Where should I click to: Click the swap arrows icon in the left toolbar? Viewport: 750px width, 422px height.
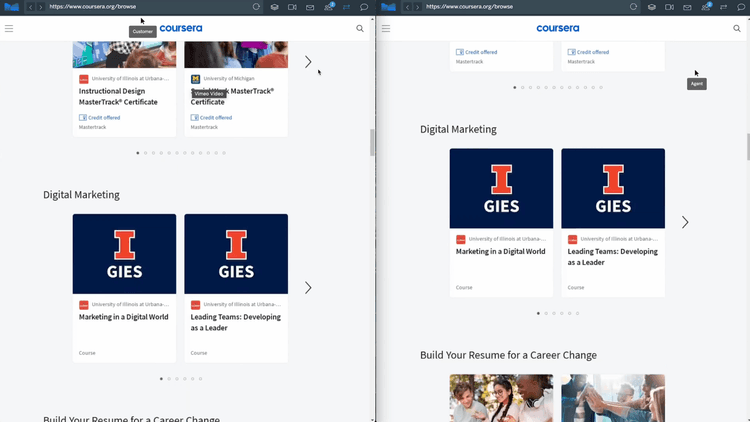pos(347,7)
